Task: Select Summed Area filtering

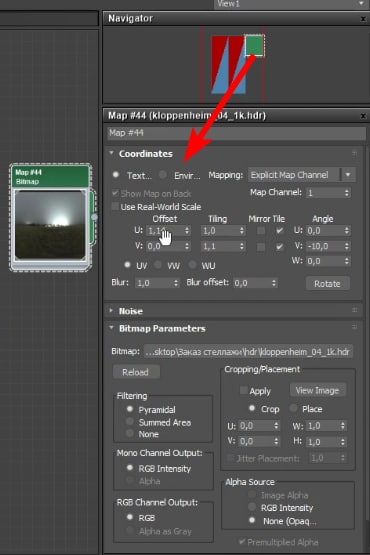Action: 130,422
